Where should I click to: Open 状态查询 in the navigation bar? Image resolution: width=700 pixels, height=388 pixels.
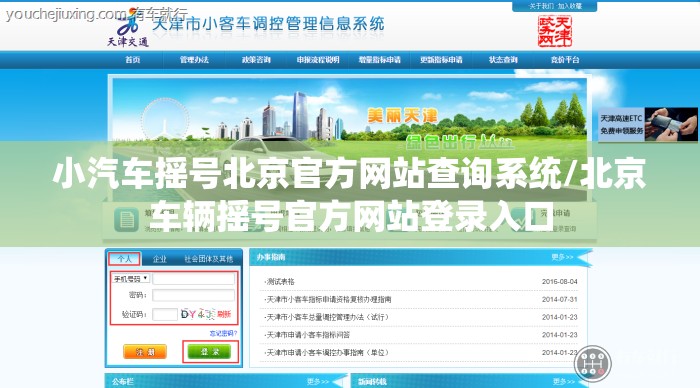point(503,60)
